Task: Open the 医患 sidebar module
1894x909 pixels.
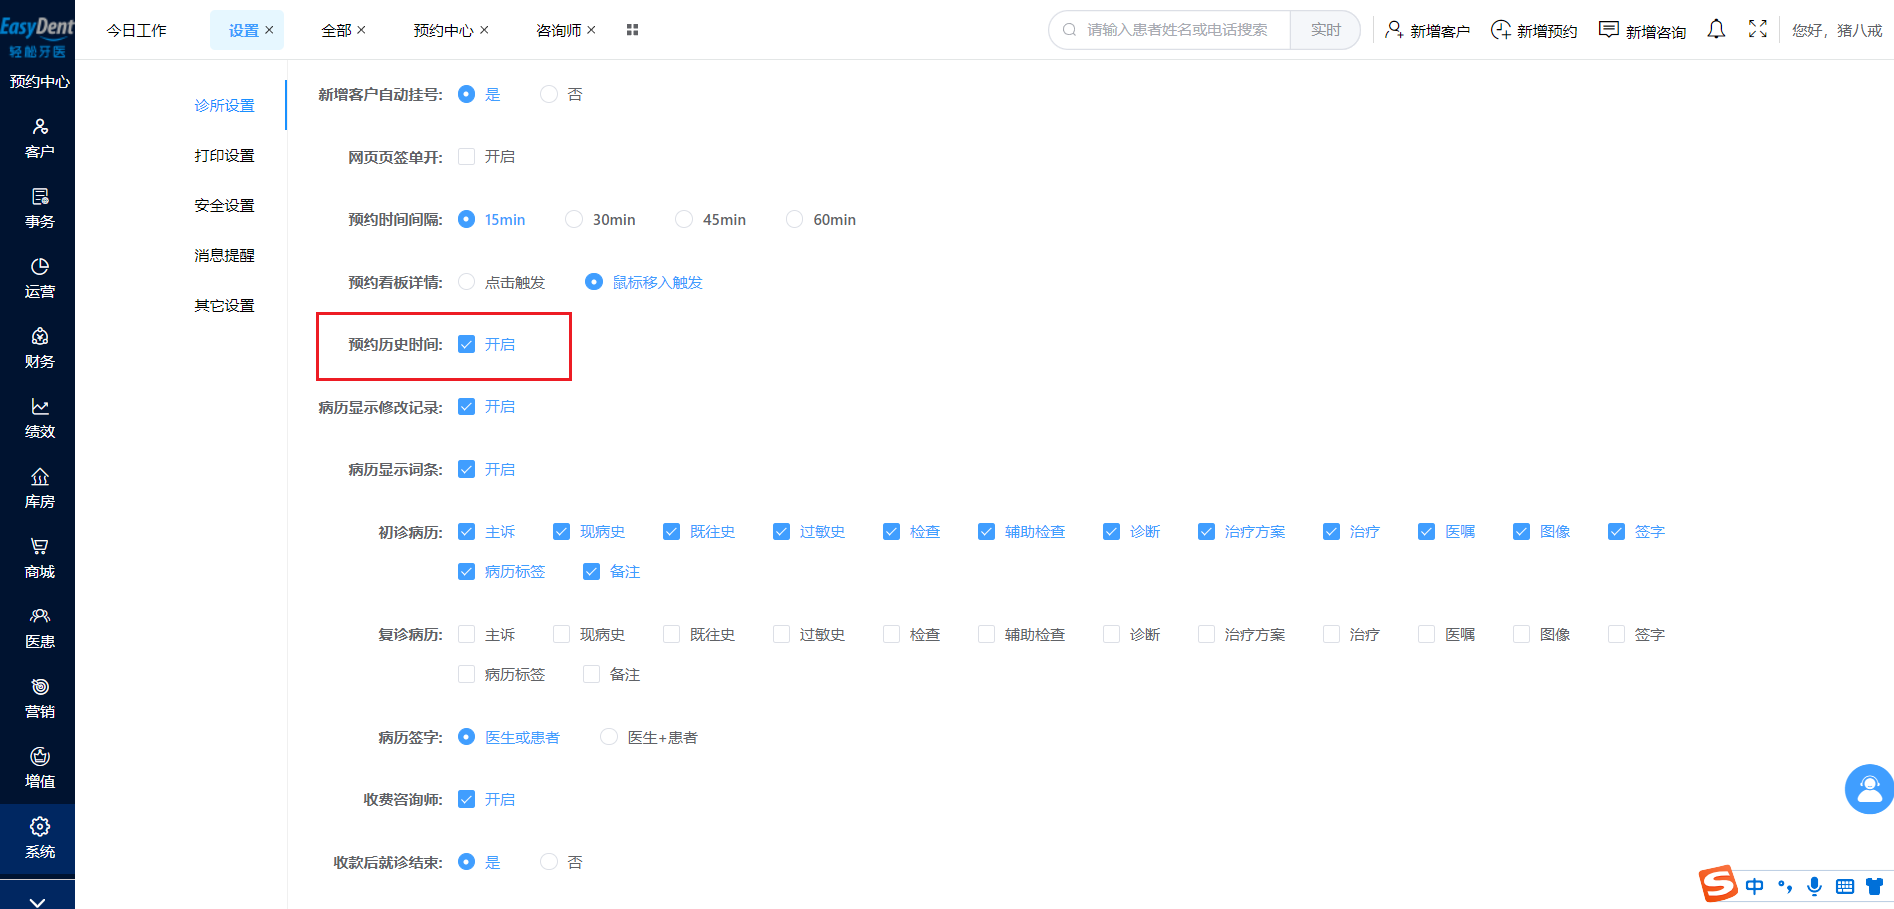Action: [39, 628]
